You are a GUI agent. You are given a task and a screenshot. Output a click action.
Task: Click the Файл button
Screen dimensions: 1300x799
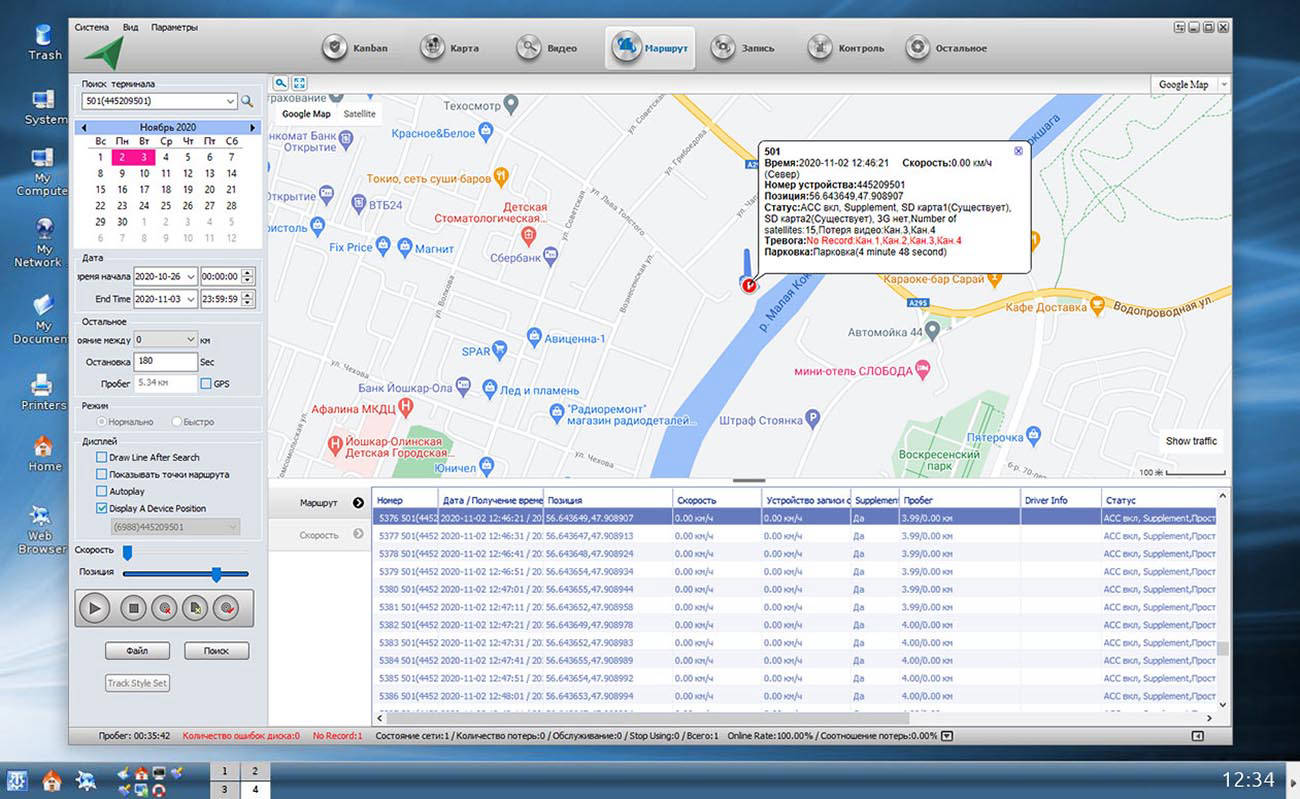coord(137,651)
